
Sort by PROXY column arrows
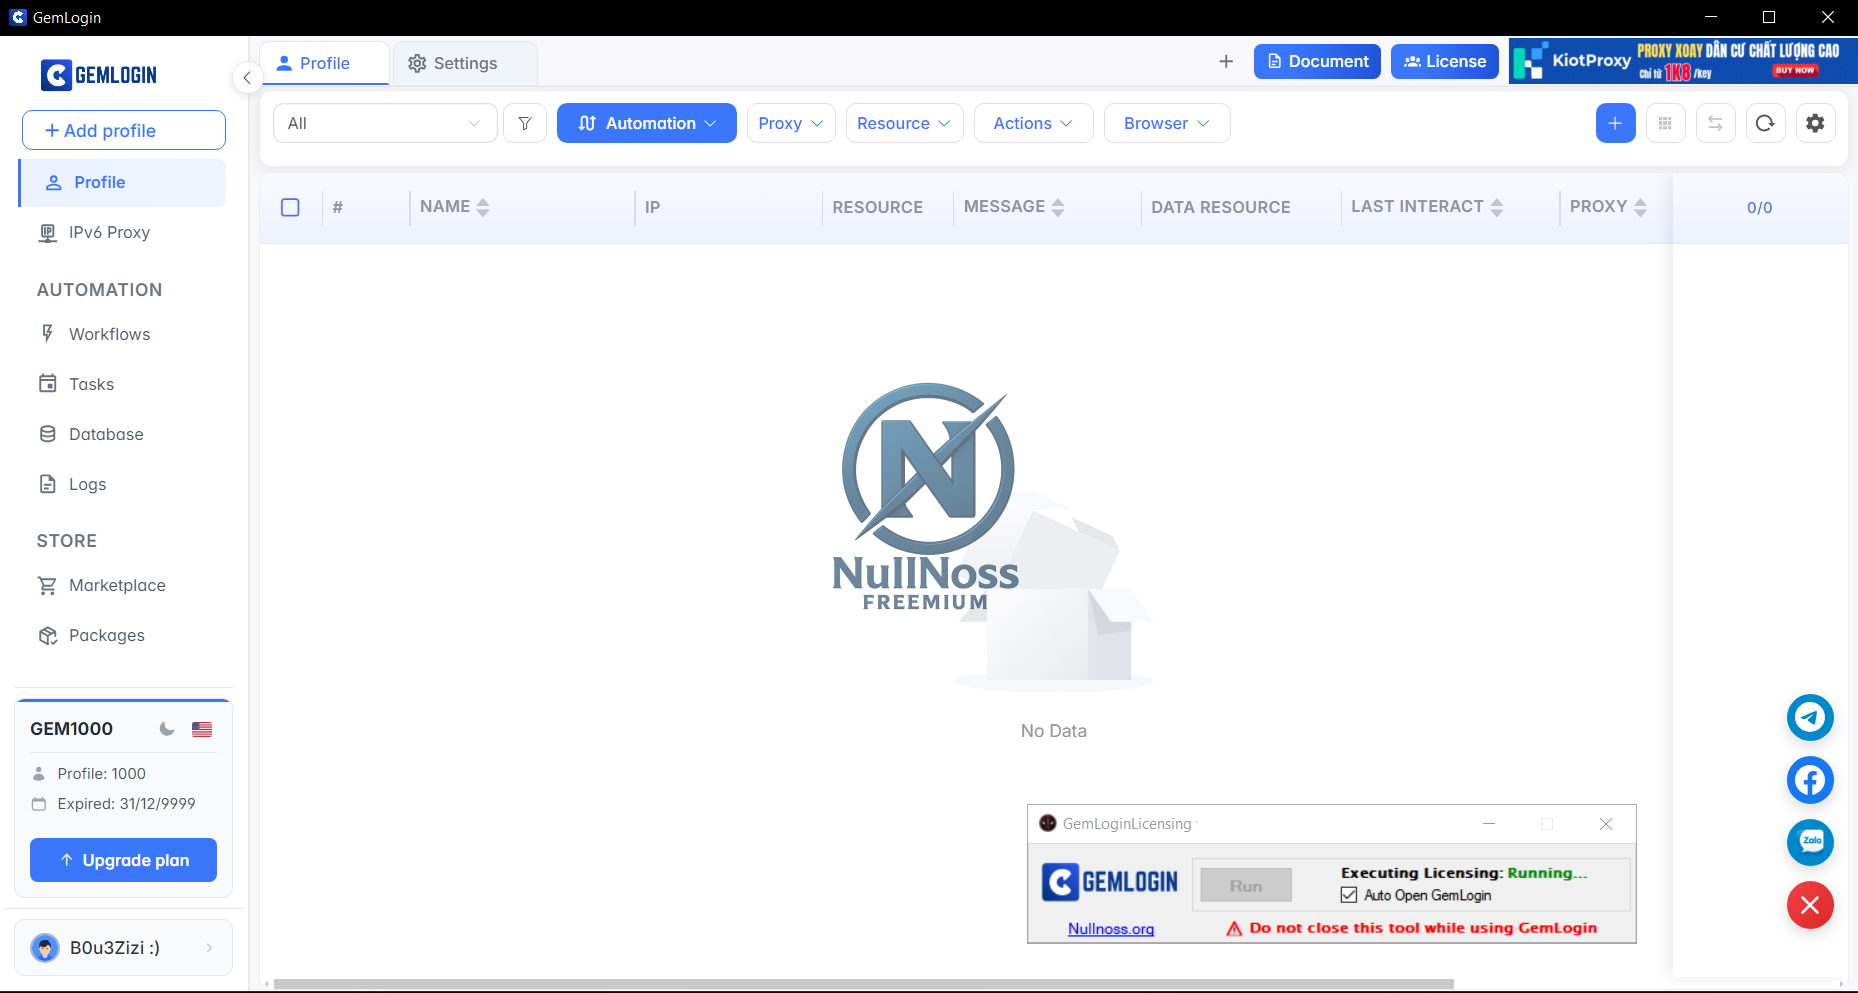click(x=1640, y=207)
